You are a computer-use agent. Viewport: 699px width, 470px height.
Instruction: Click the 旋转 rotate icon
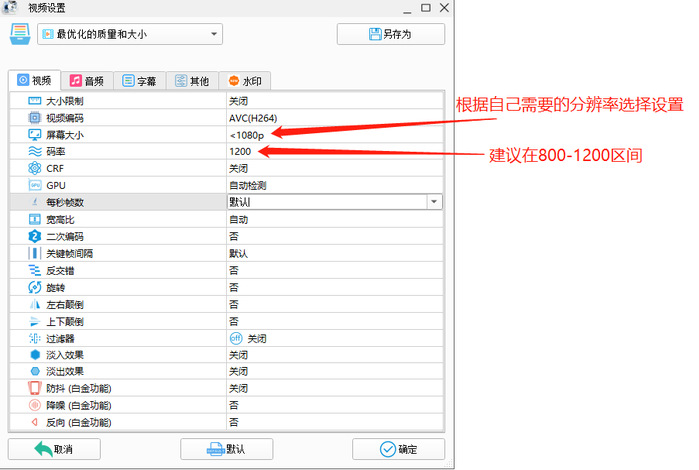click(34, 287)
